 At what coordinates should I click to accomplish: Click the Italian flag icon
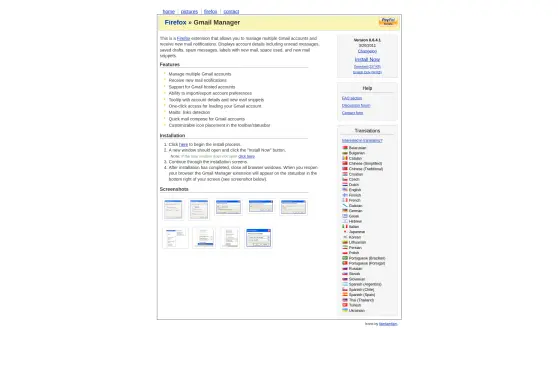(345, 226)
